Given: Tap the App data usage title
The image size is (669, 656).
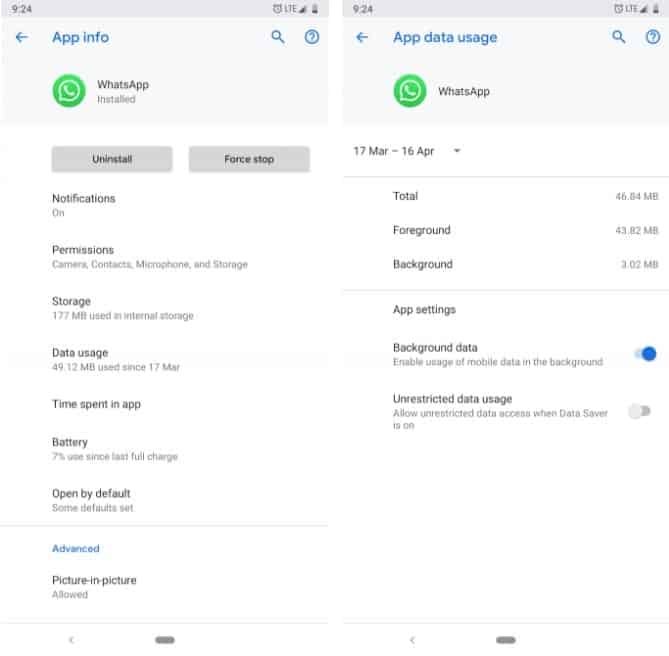Looking at the screenshot, I should tap(445, 38).
